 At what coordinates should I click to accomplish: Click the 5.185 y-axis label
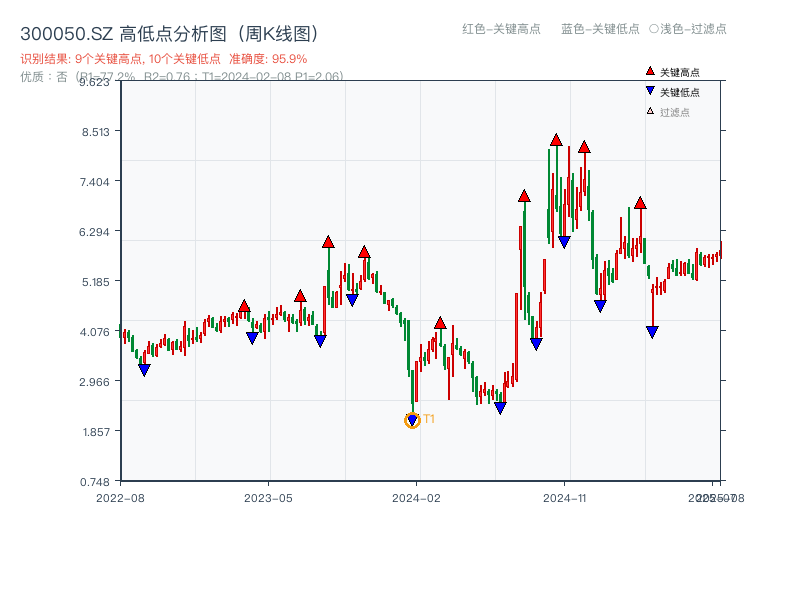click(96, 282)
